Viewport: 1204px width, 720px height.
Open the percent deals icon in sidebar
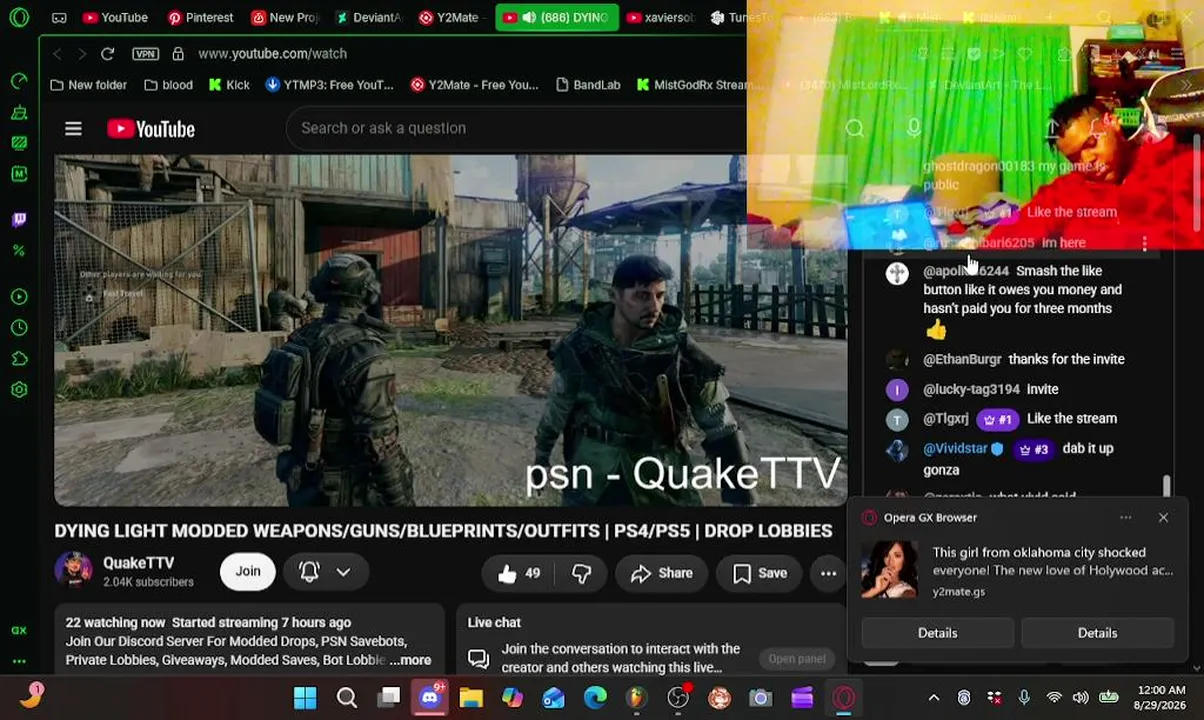click(19, 250)
